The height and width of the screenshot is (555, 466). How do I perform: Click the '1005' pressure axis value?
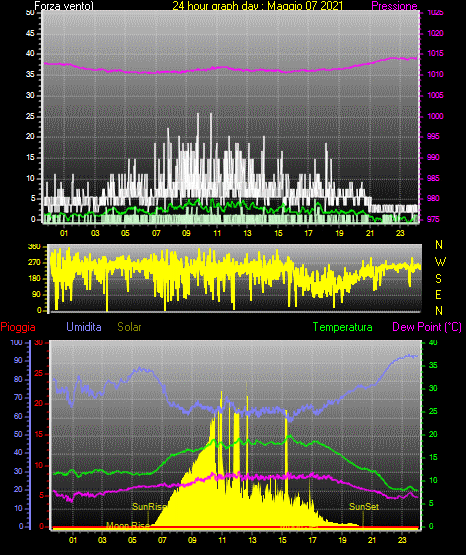pos(435,95)
